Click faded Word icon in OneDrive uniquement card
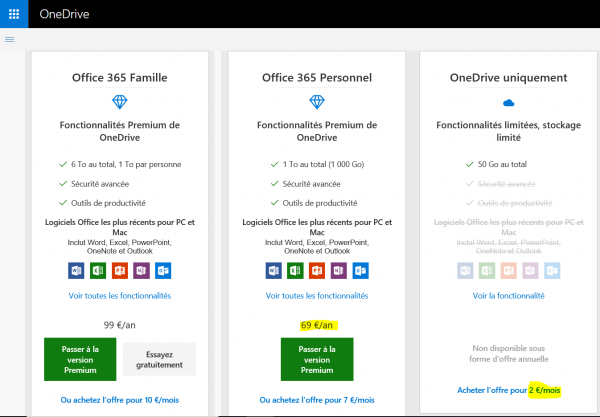This screenshot has width=600, height=417. tap(465, 270)
